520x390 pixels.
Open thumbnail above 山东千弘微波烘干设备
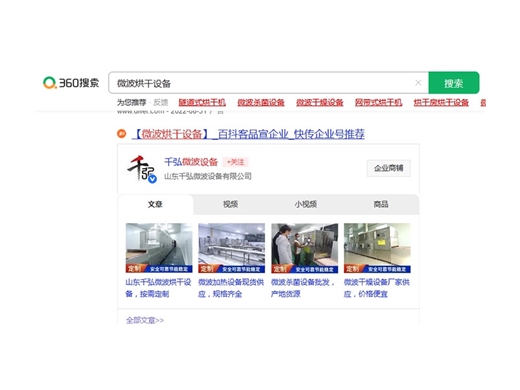(159, 248)
